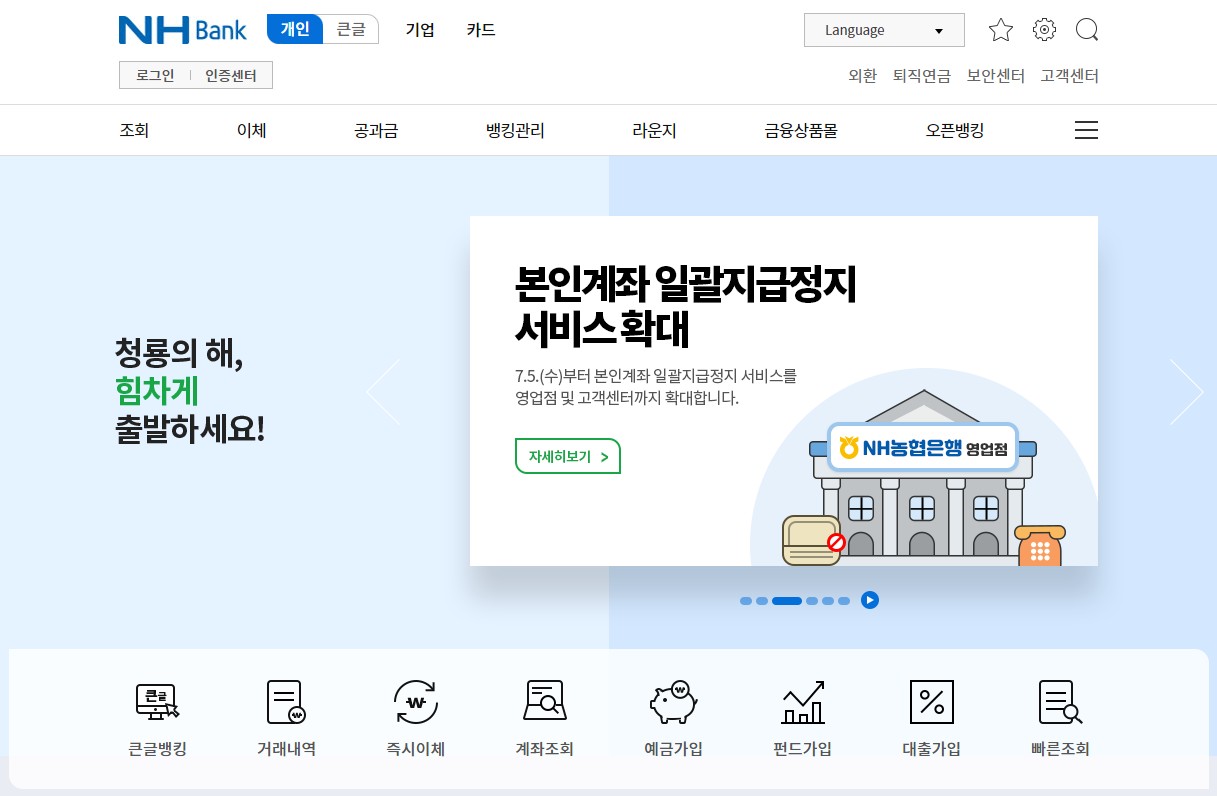Expand the Language dropdown
This screenshot has width=1217, height=796.
884,30
